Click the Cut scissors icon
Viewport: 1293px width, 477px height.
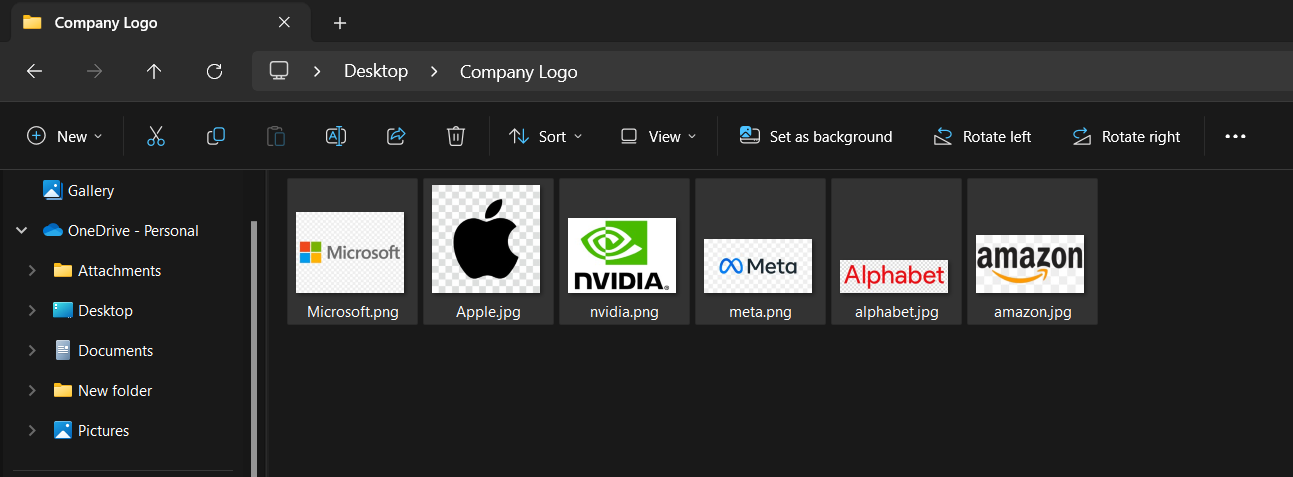[x=155, y=136]
